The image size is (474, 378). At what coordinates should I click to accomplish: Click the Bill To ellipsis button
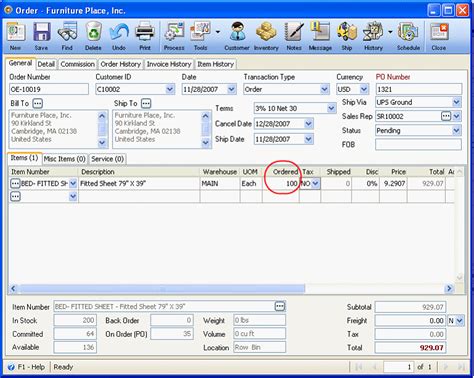point(38,103)
